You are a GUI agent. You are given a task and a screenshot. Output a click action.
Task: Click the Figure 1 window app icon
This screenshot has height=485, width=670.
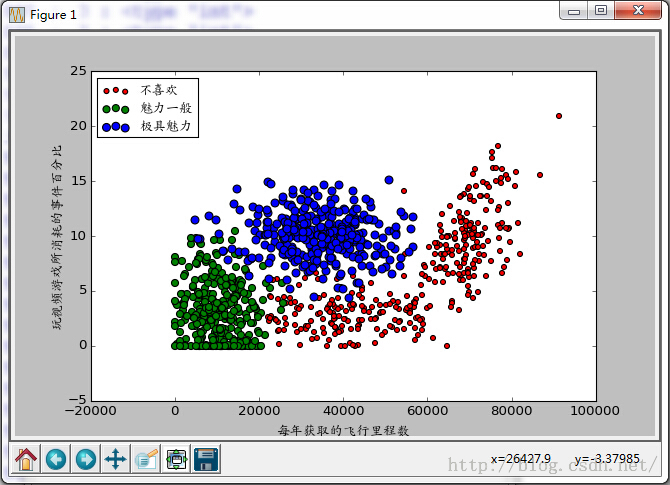tap(17, 15)
